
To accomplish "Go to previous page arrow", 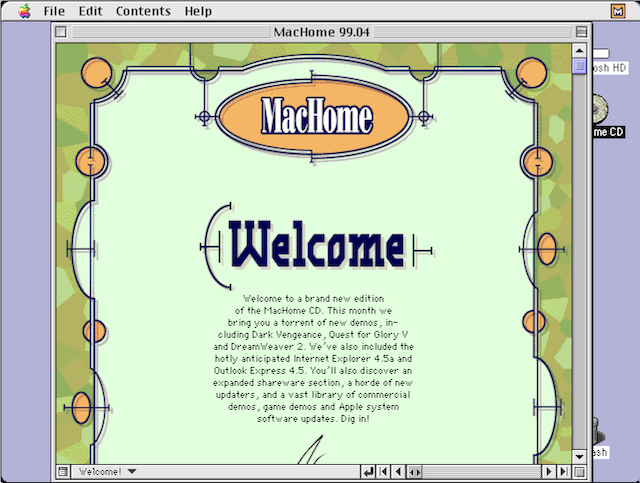I will [398, 472].
